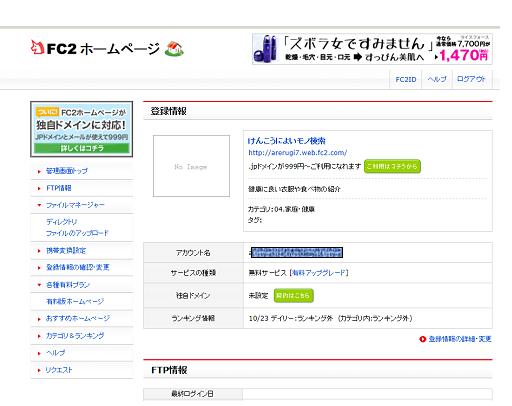Click the 無料サービス text
This screenshot has height=406, width=512.
point(268,273)
